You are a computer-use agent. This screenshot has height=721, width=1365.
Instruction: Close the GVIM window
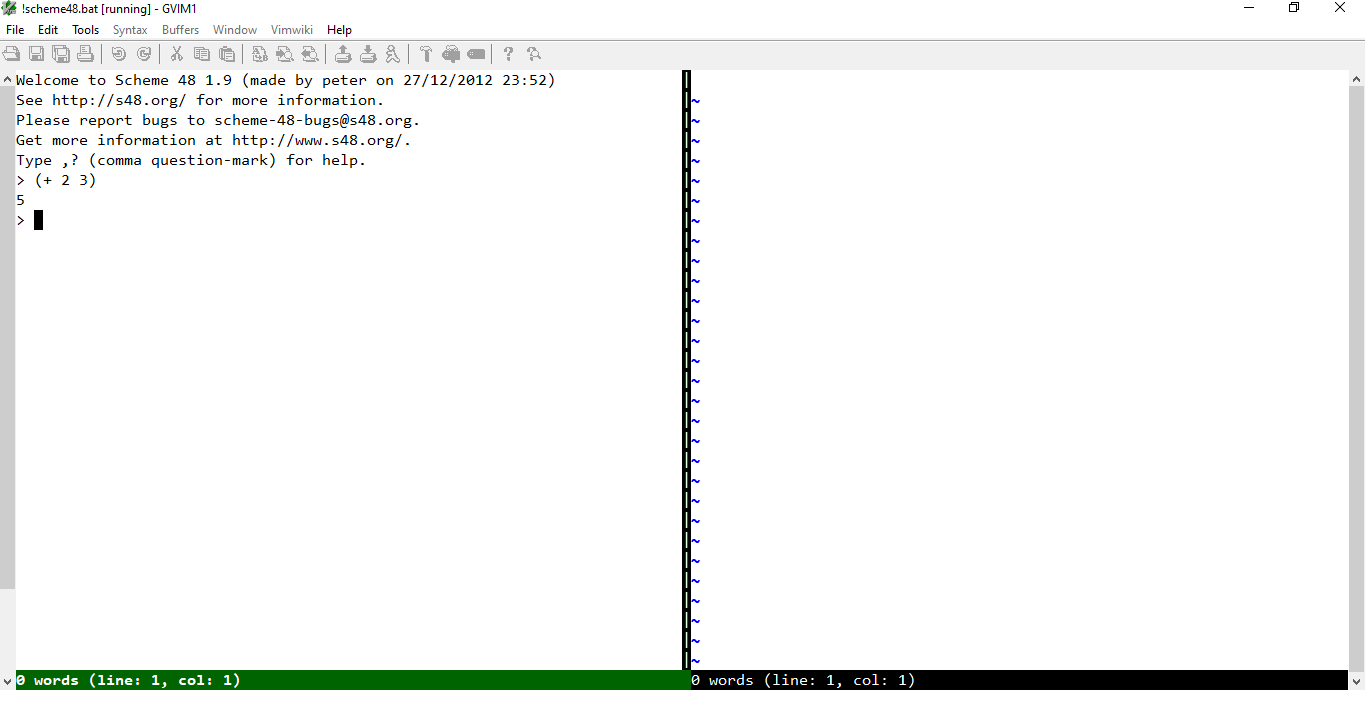point(1340,8)
